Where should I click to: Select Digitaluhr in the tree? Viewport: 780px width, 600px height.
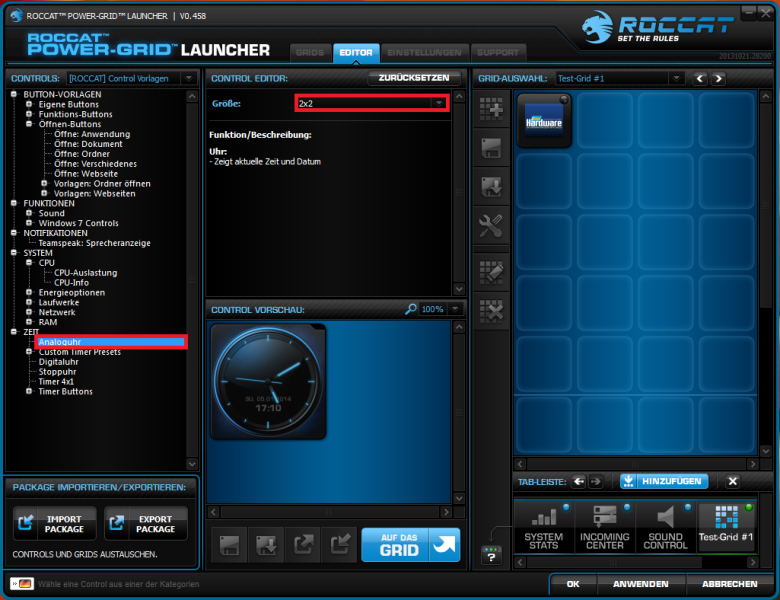tap(59, 362)
